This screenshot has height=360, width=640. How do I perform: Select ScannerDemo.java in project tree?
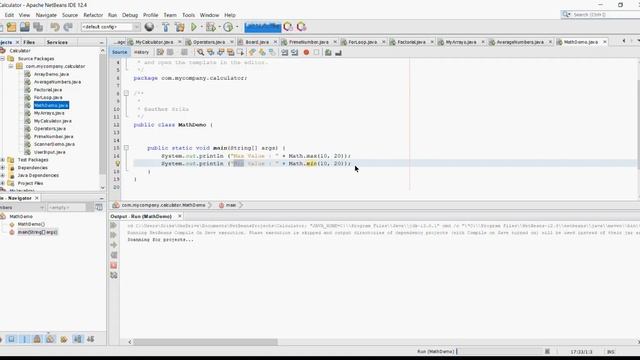(x=54, y=144)
